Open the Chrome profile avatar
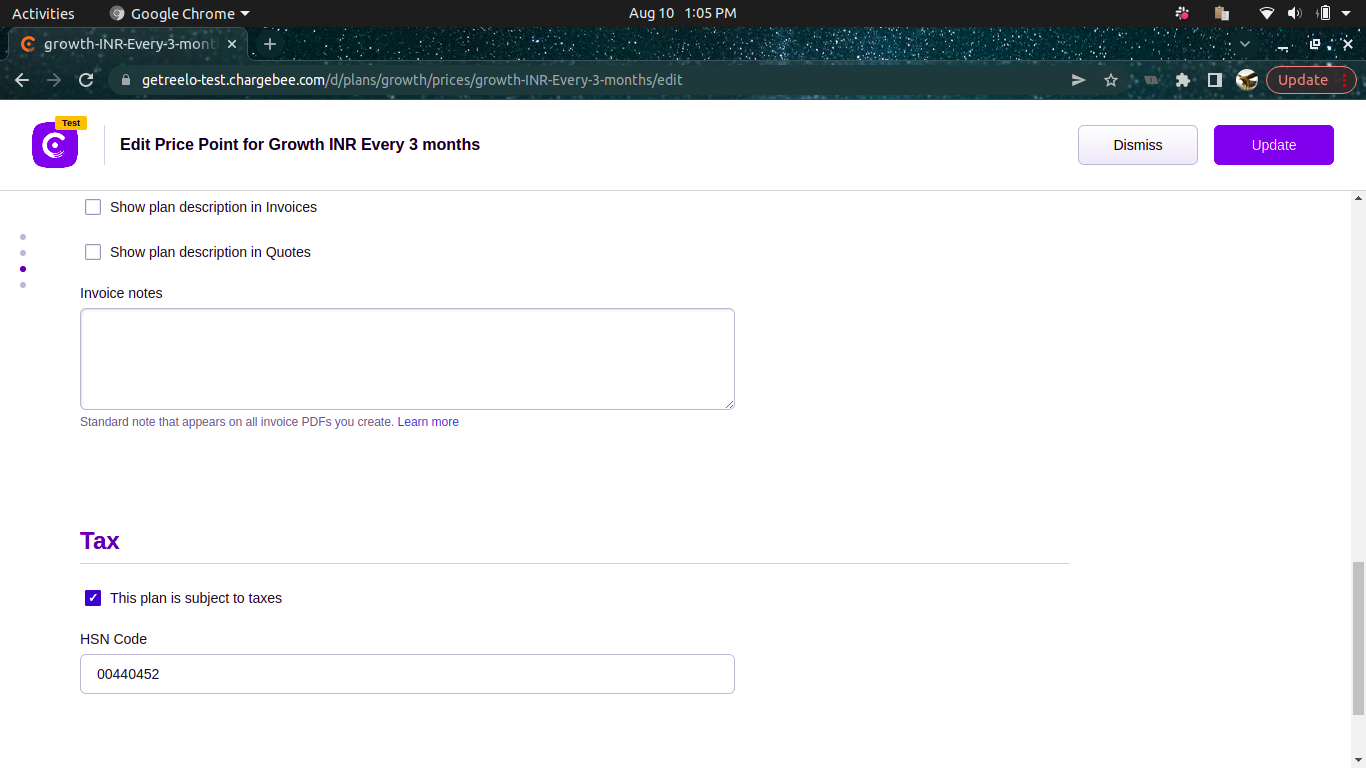 (x=1246, y=79)
